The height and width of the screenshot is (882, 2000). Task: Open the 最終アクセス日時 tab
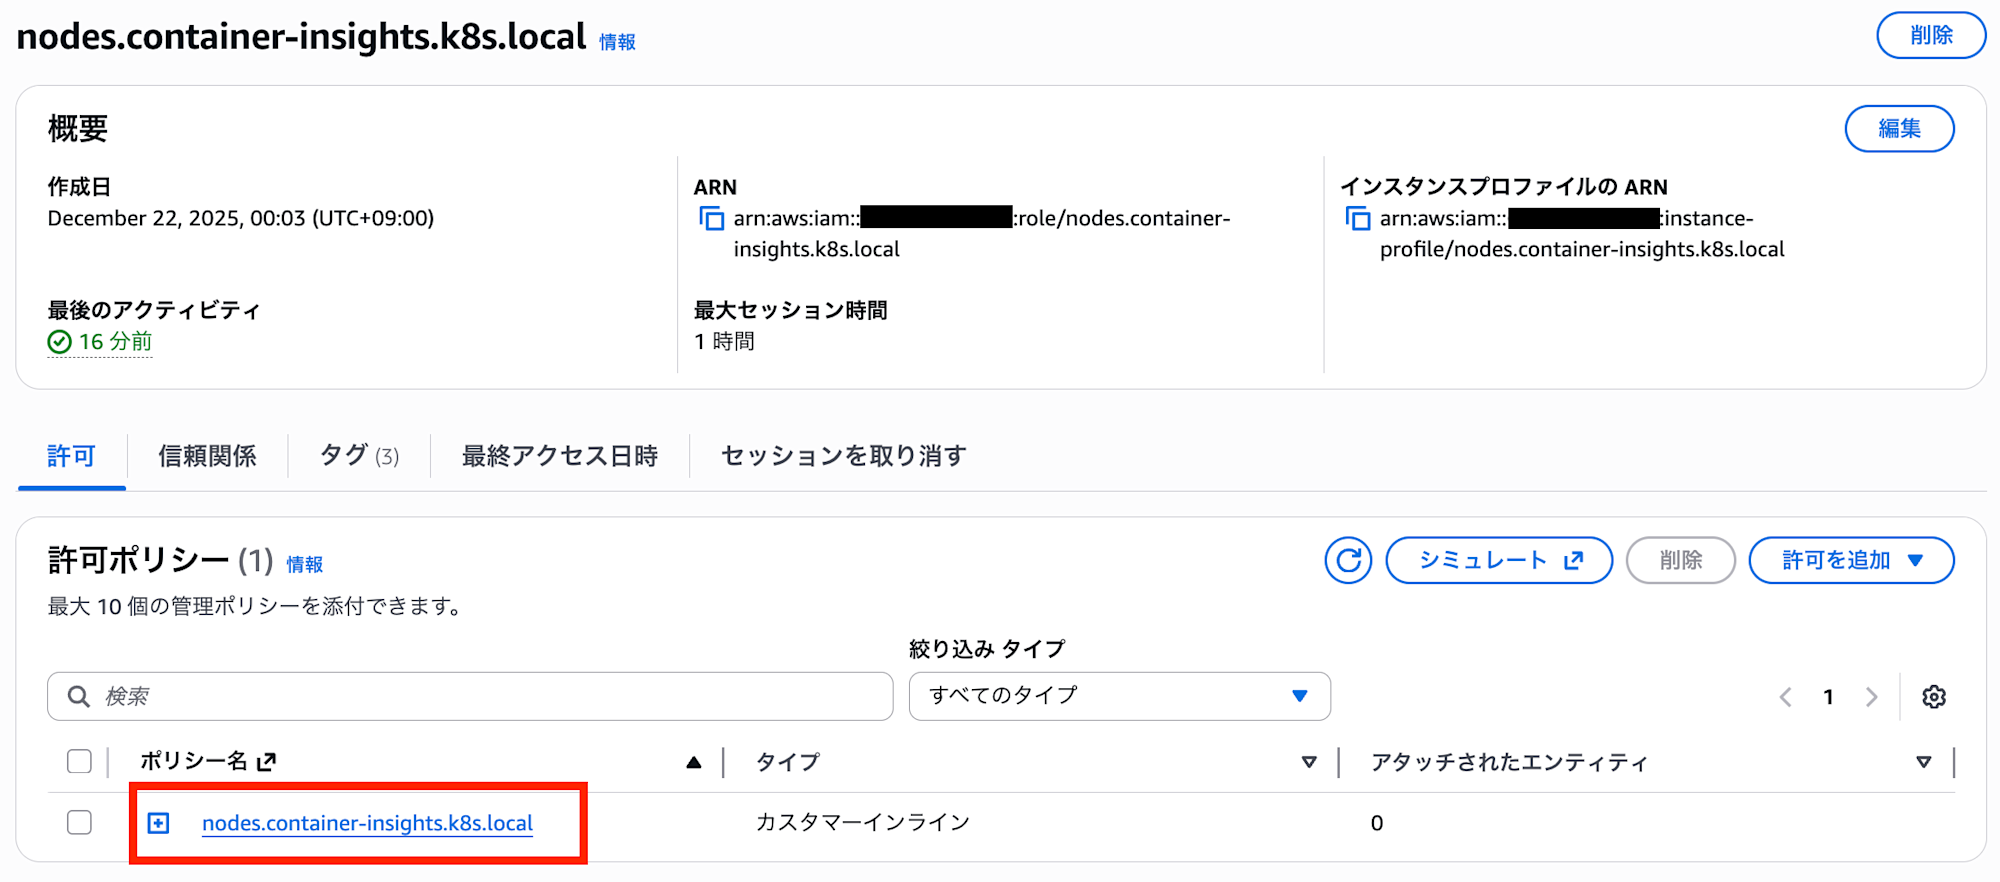tap(560, 456)
